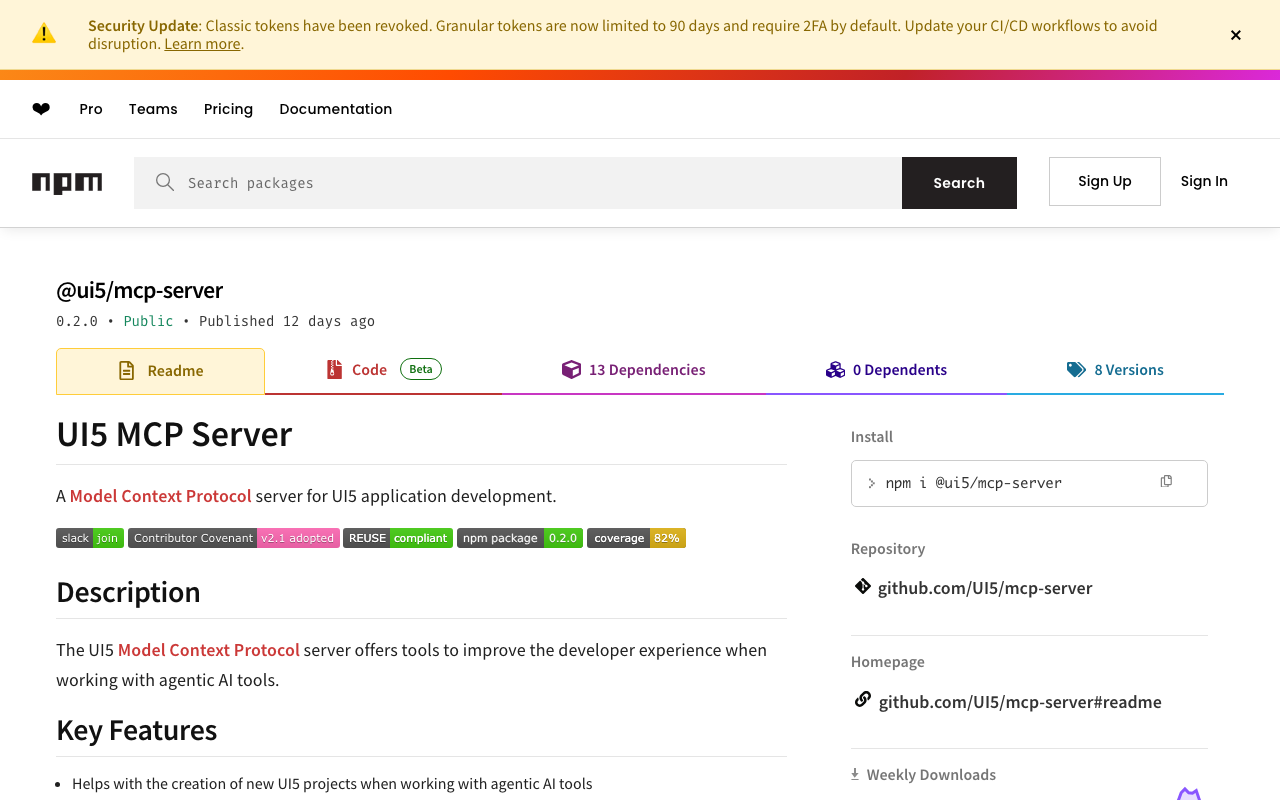Click the Beta label on Code tab

(421, 369)
